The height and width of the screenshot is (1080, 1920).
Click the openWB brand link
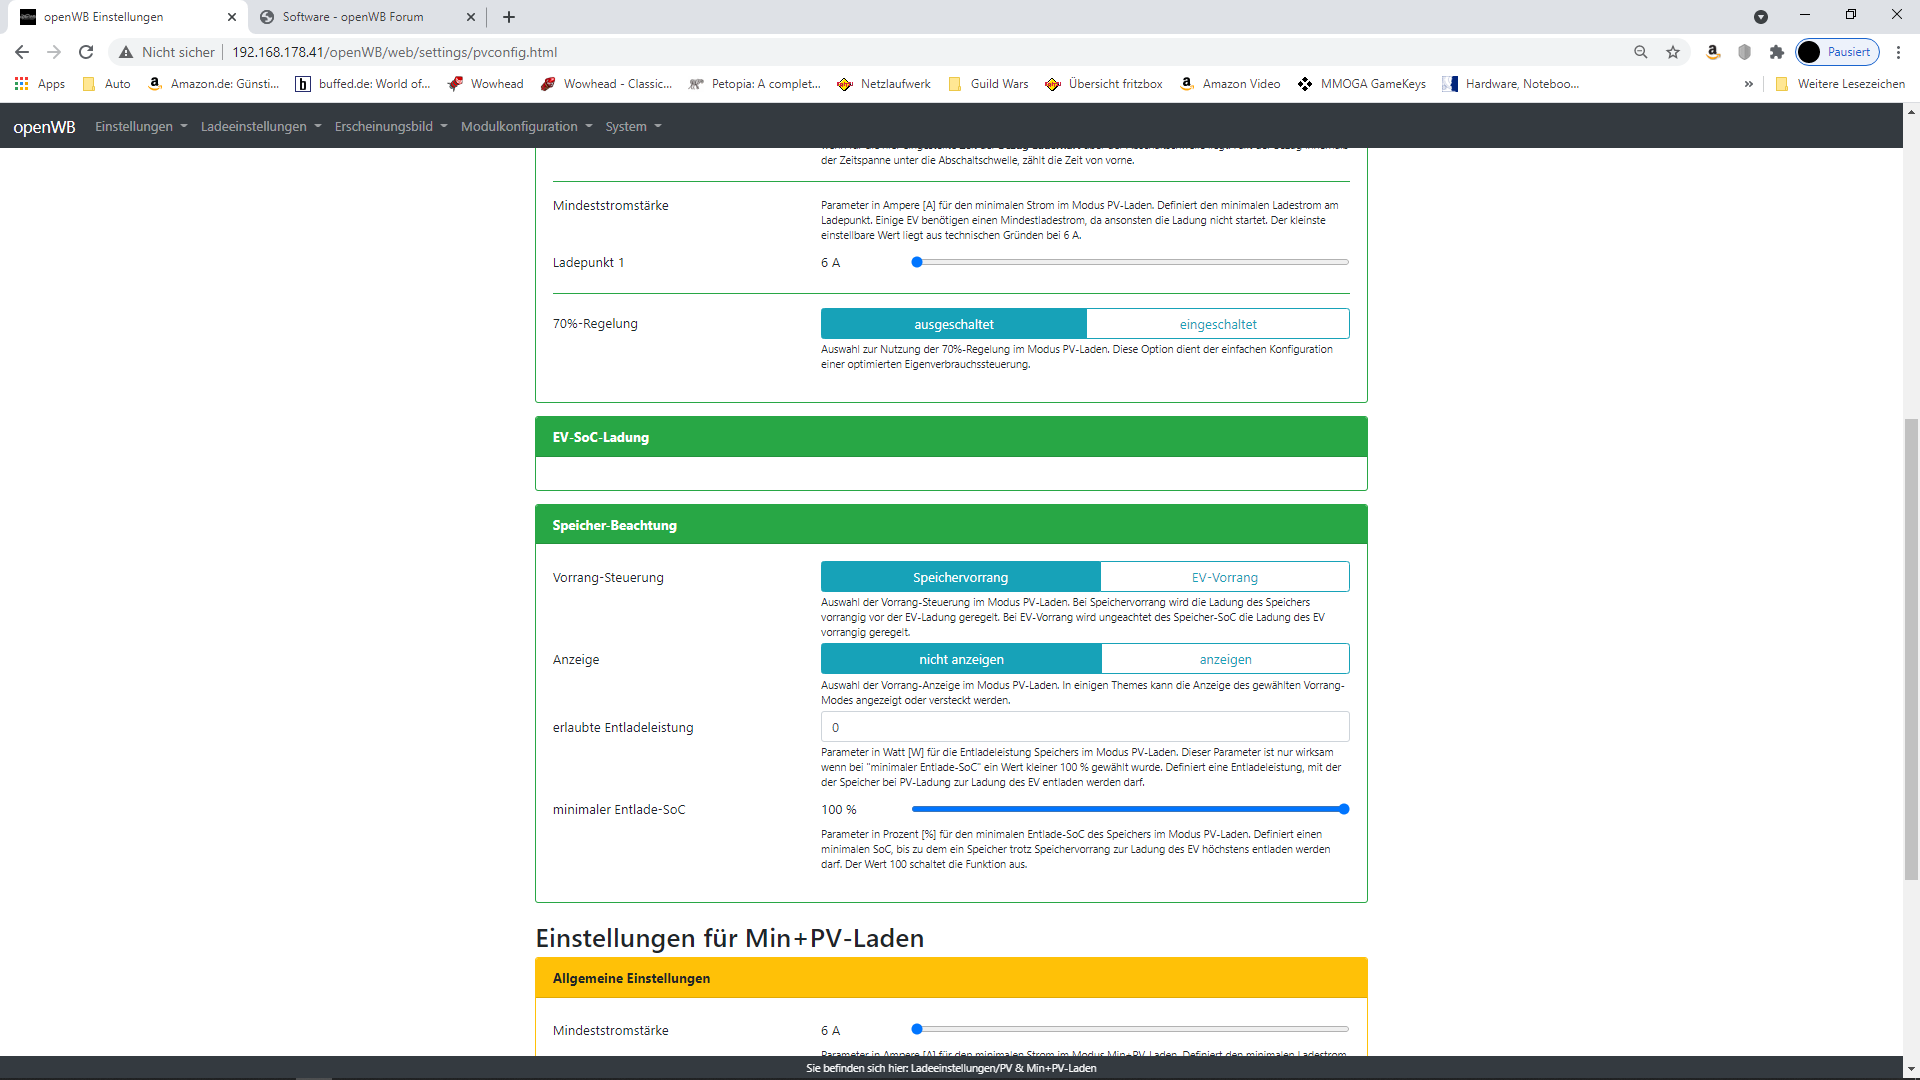click(44, 127)
